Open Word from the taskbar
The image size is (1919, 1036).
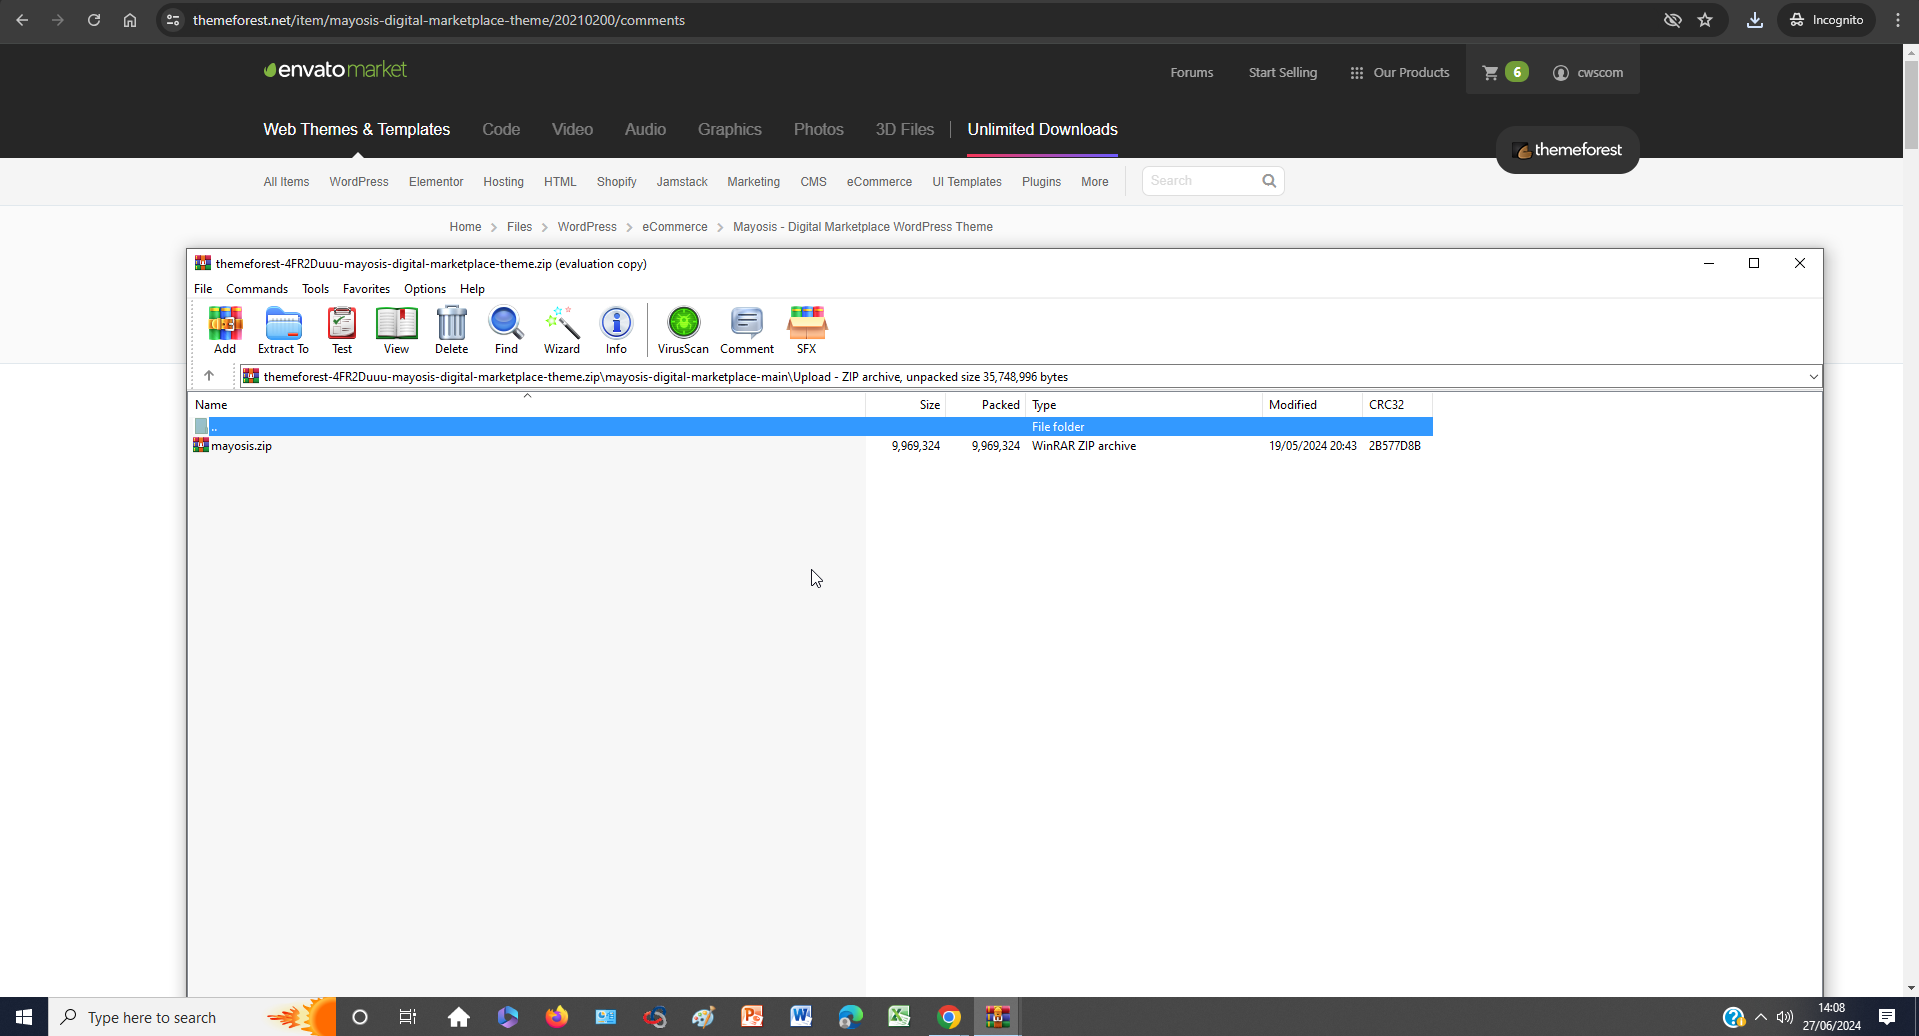coord(801,1017)
